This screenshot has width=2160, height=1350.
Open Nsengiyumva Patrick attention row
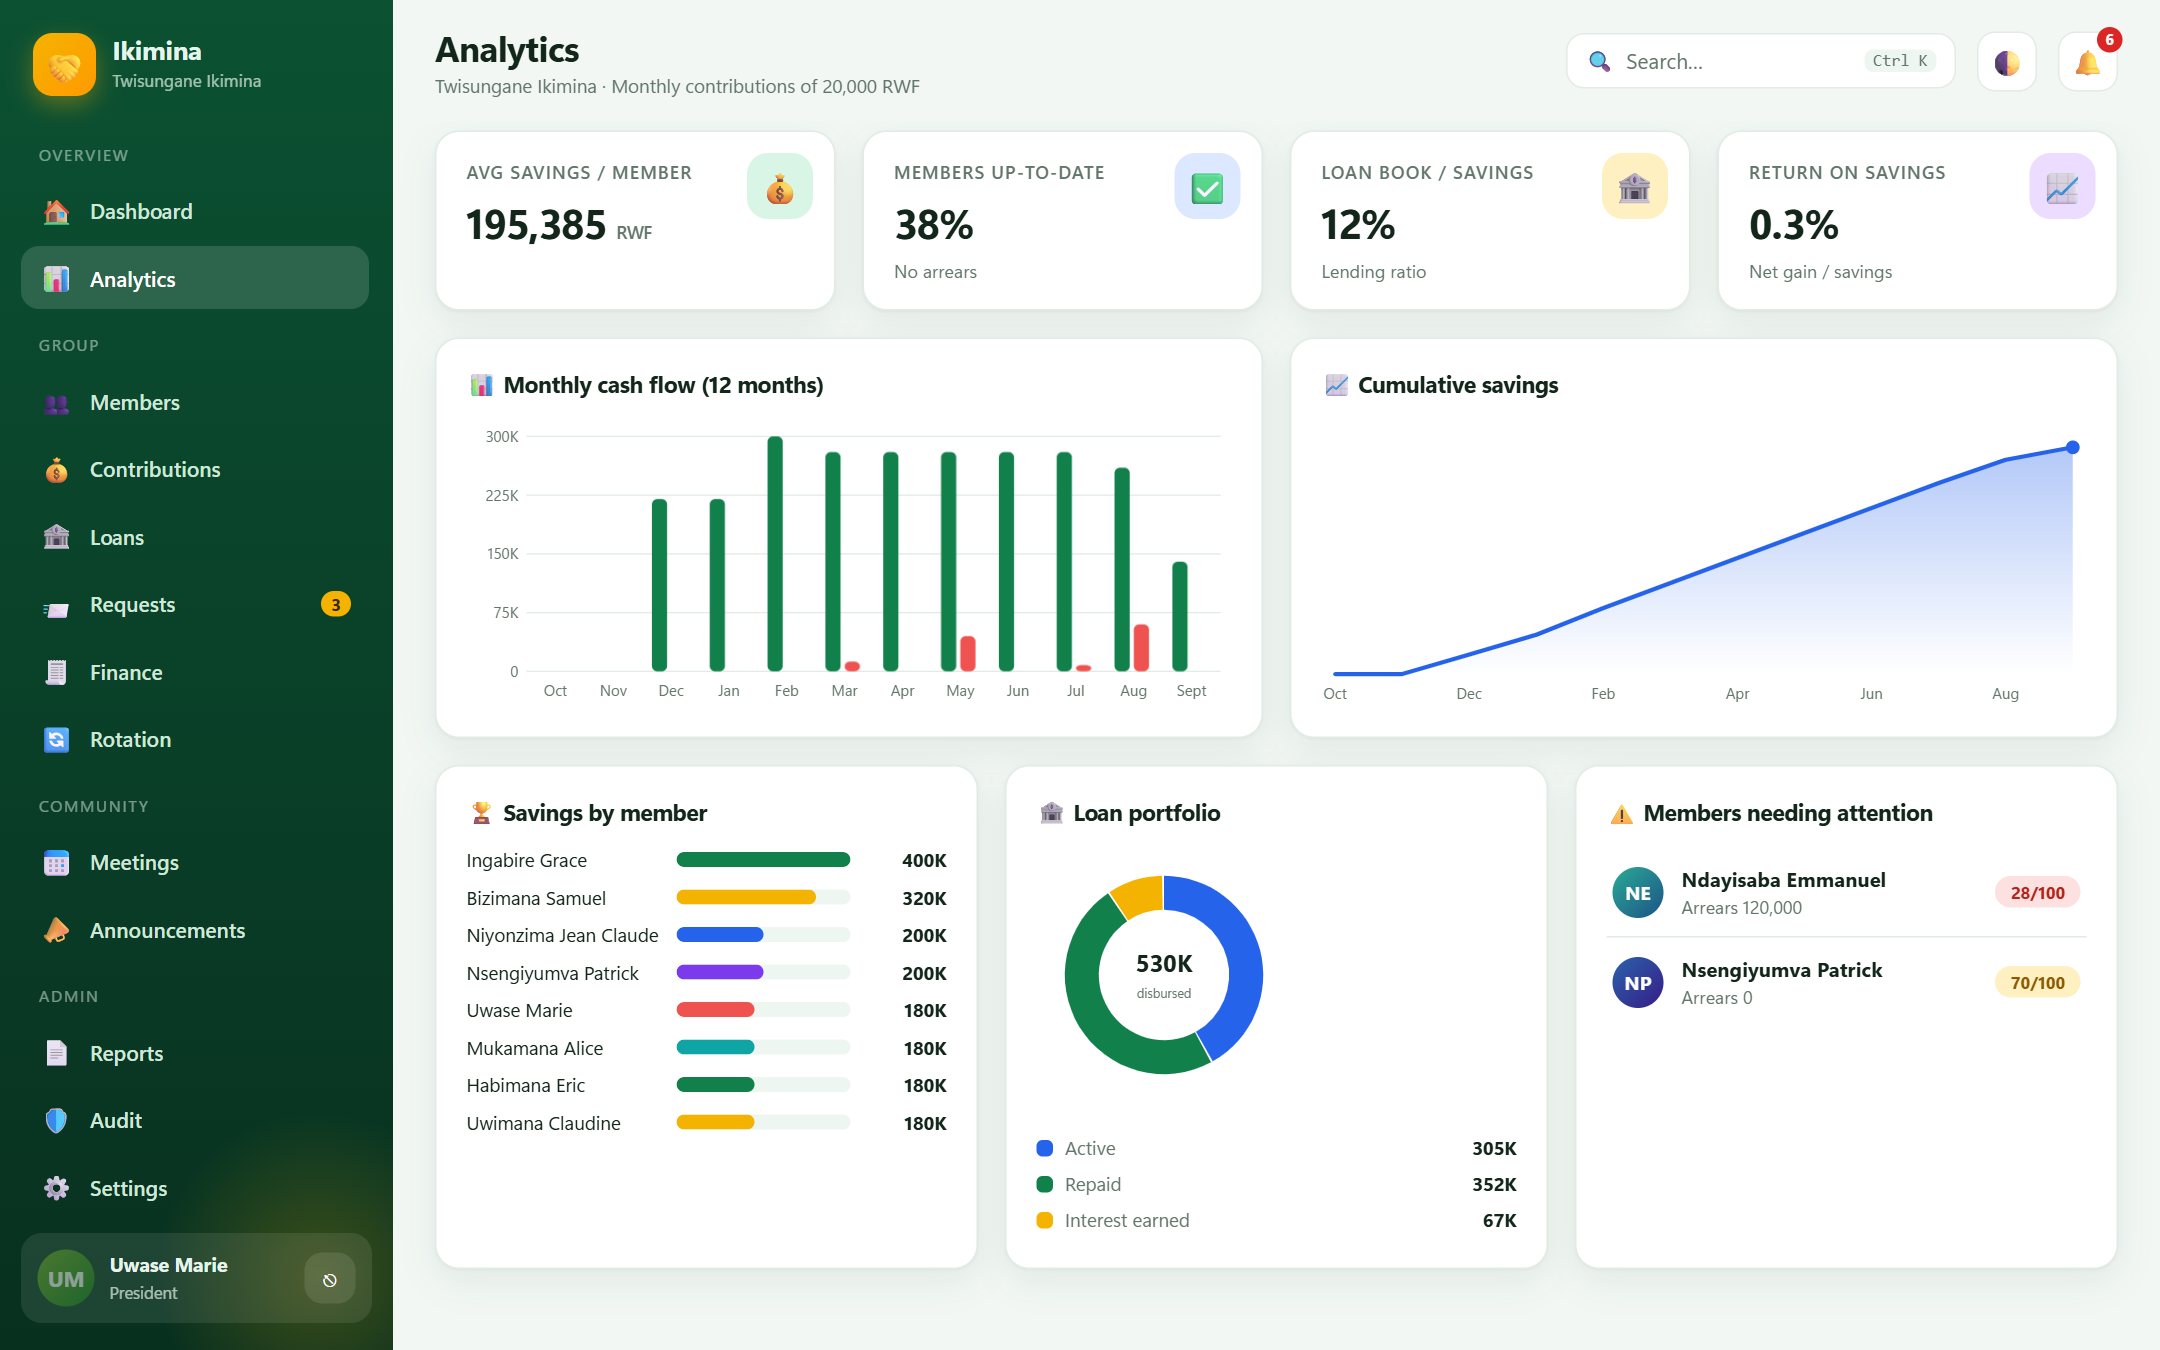click(1846, 982)
